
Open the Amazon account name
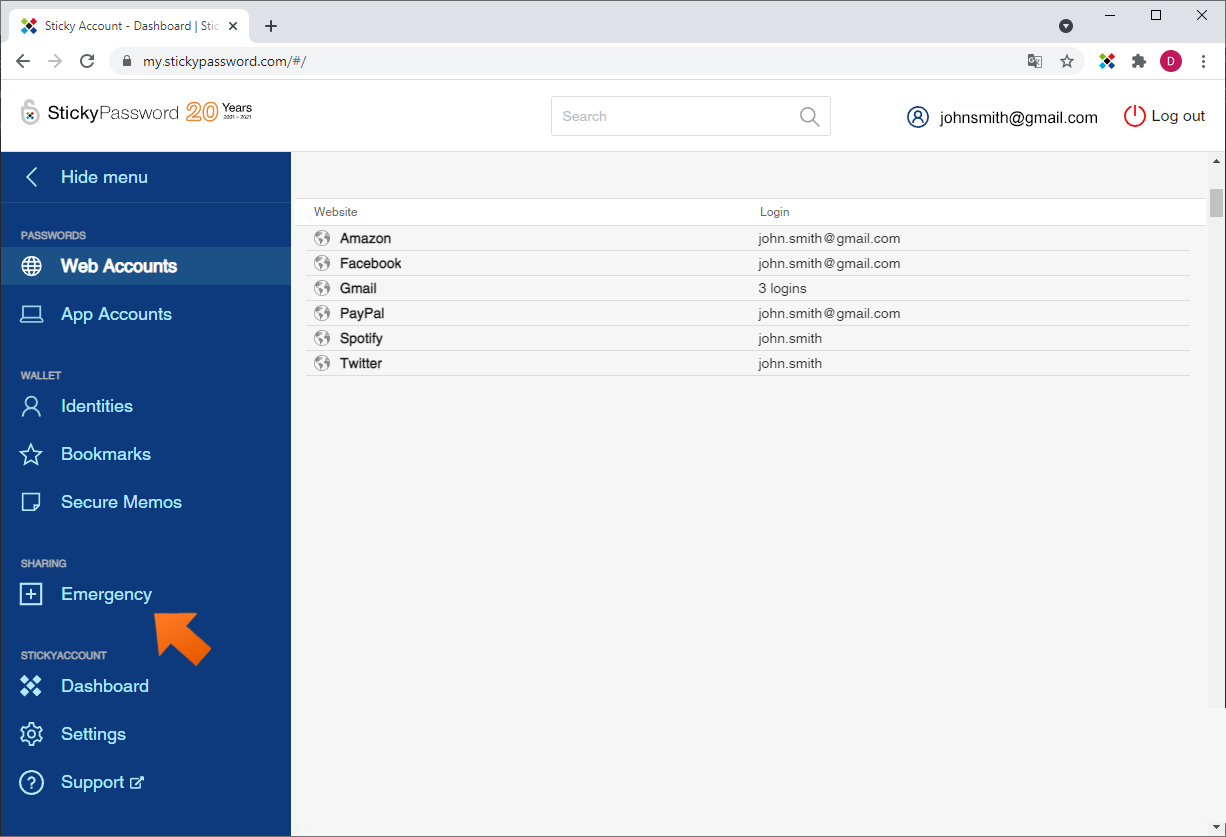coord(365,238)
